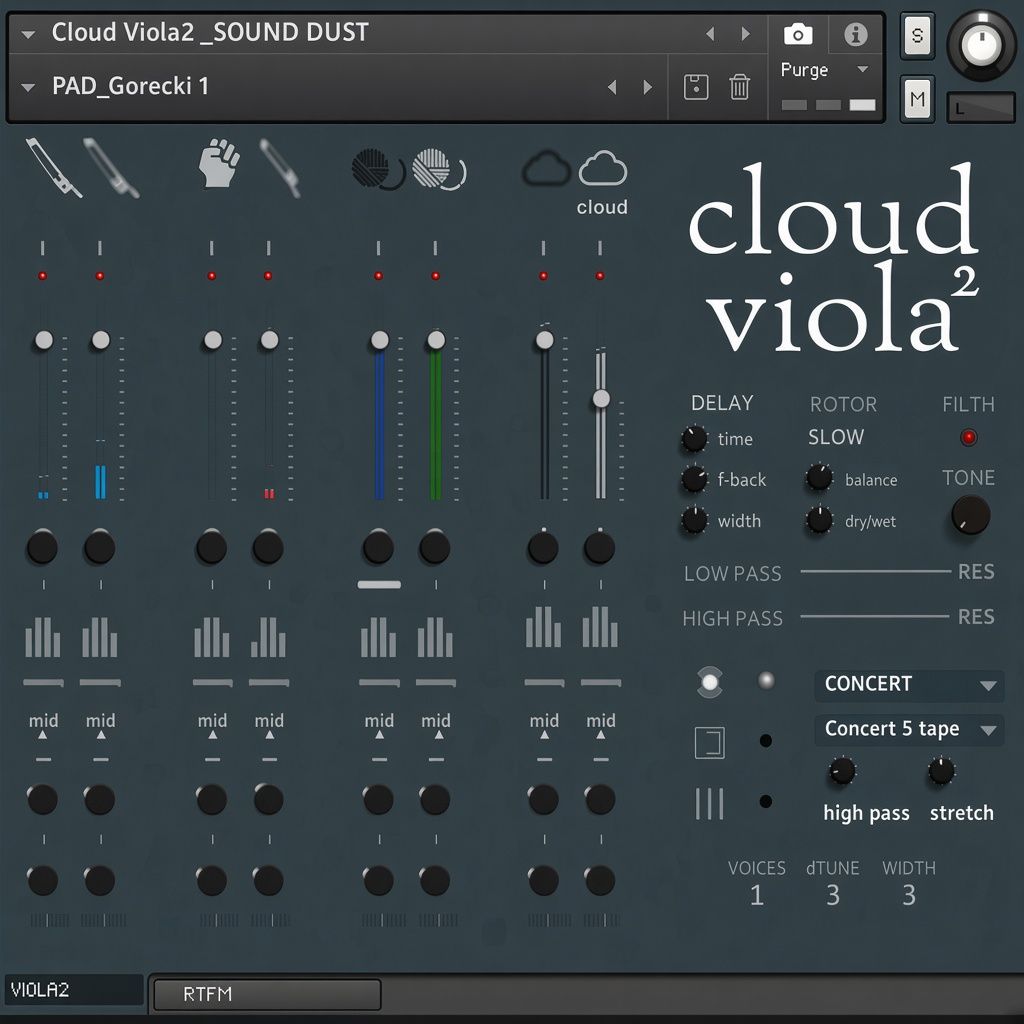Open the Purge dropdown menu
1024x1024 pixels.
tap(824, 70)
